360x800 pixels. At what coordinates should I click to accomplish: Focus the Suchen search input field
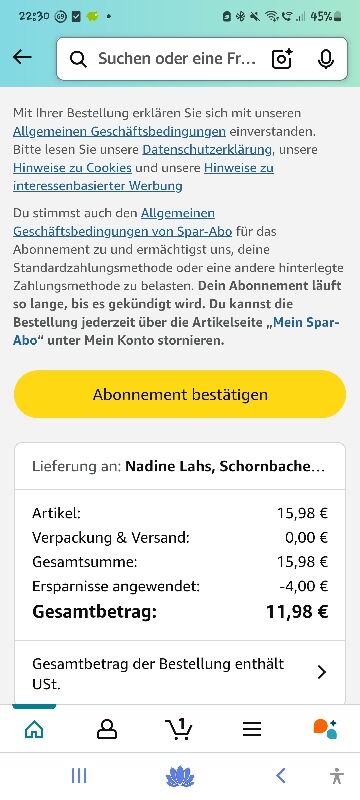(x=176, y=59)
